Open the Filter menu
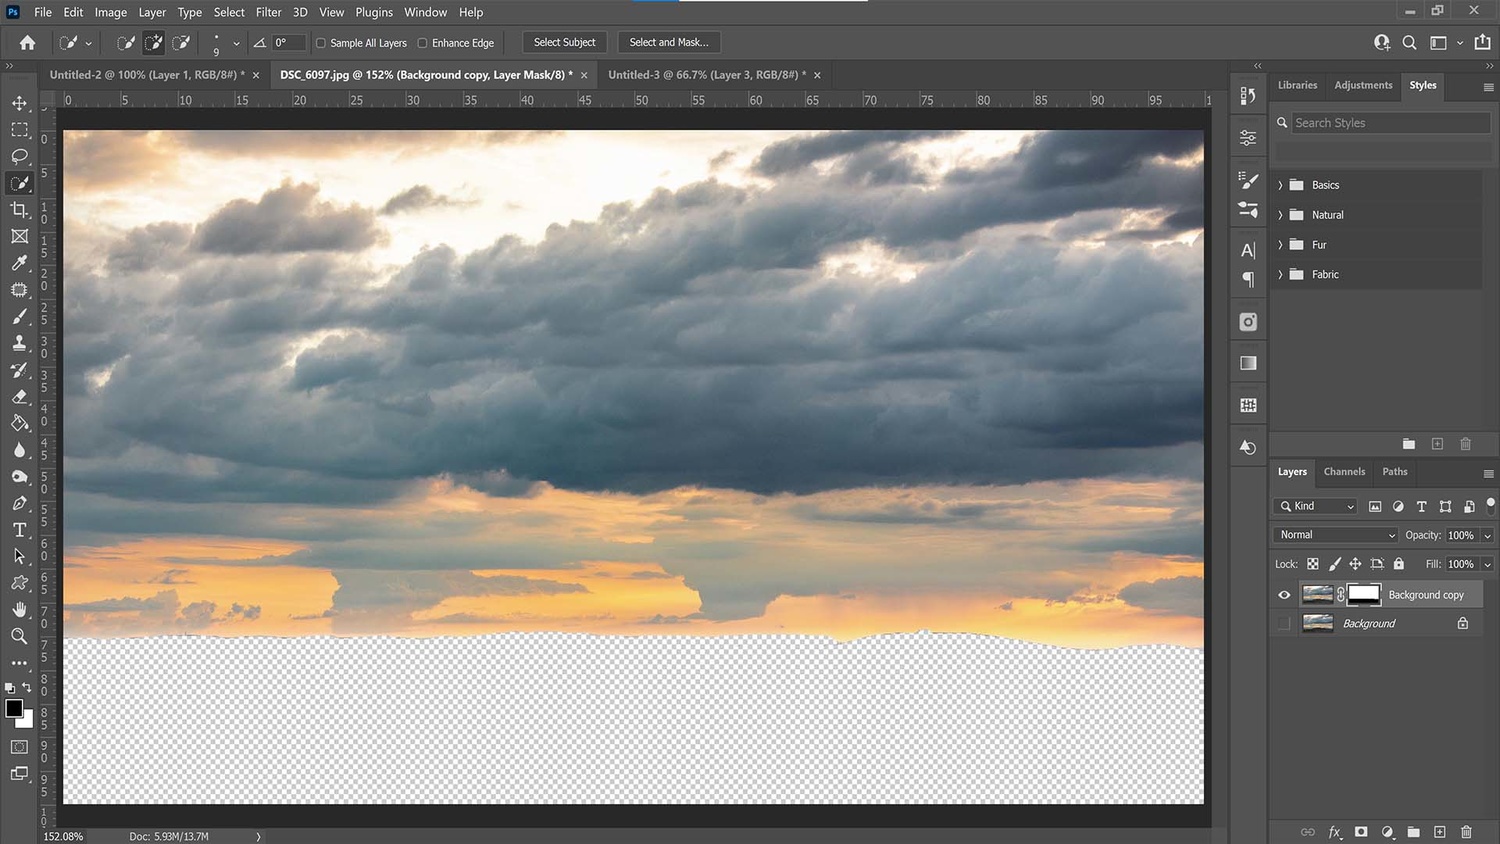The image size is (1500, 844). click(268, 12)
